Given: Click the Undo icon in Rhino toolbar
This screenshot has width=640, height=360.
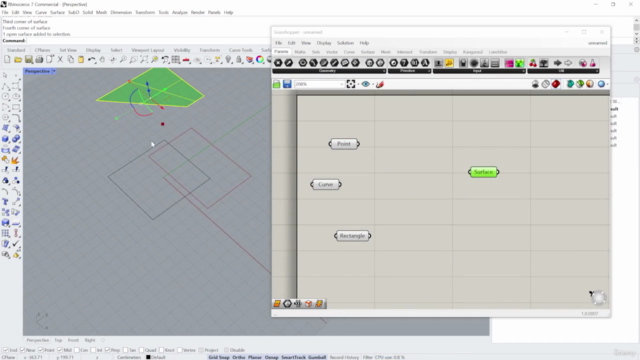Looking at the screenshot, I should 91,60.
